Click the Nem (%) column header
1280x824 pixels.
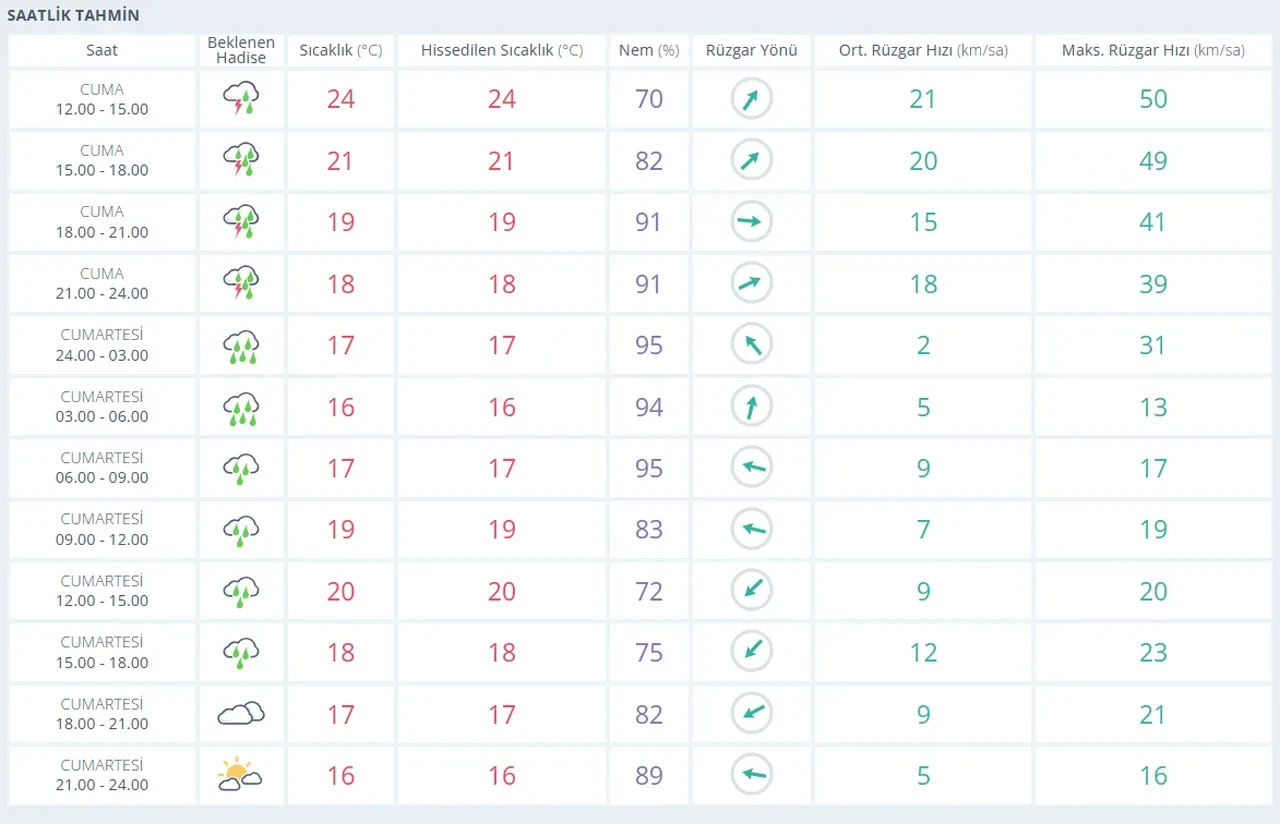649,50
